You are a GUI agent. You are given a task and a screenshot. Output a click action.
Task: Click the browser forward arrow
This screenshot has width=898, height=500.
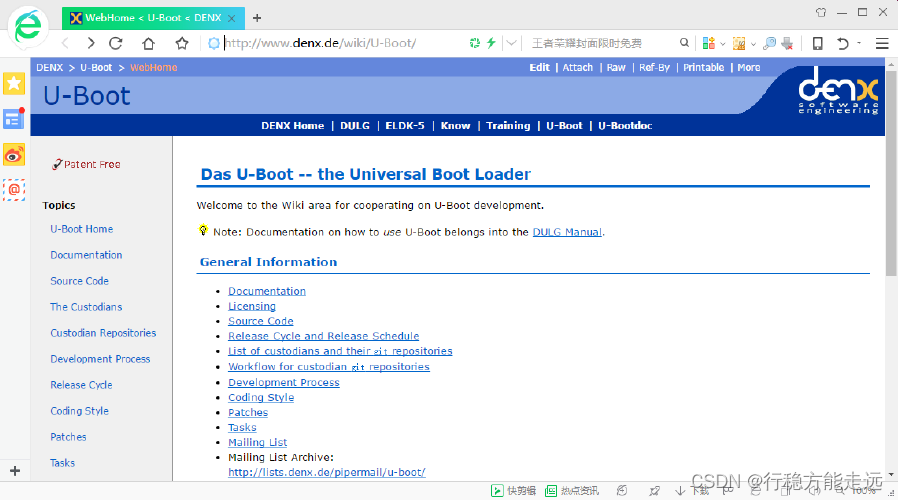(x=90, y=43)
